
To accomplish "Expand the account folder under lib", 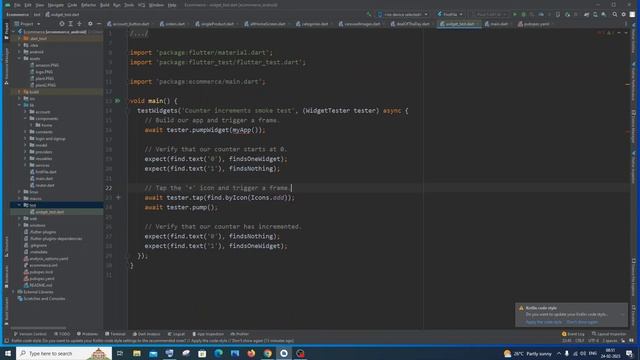I will click(x=26, y=112).
